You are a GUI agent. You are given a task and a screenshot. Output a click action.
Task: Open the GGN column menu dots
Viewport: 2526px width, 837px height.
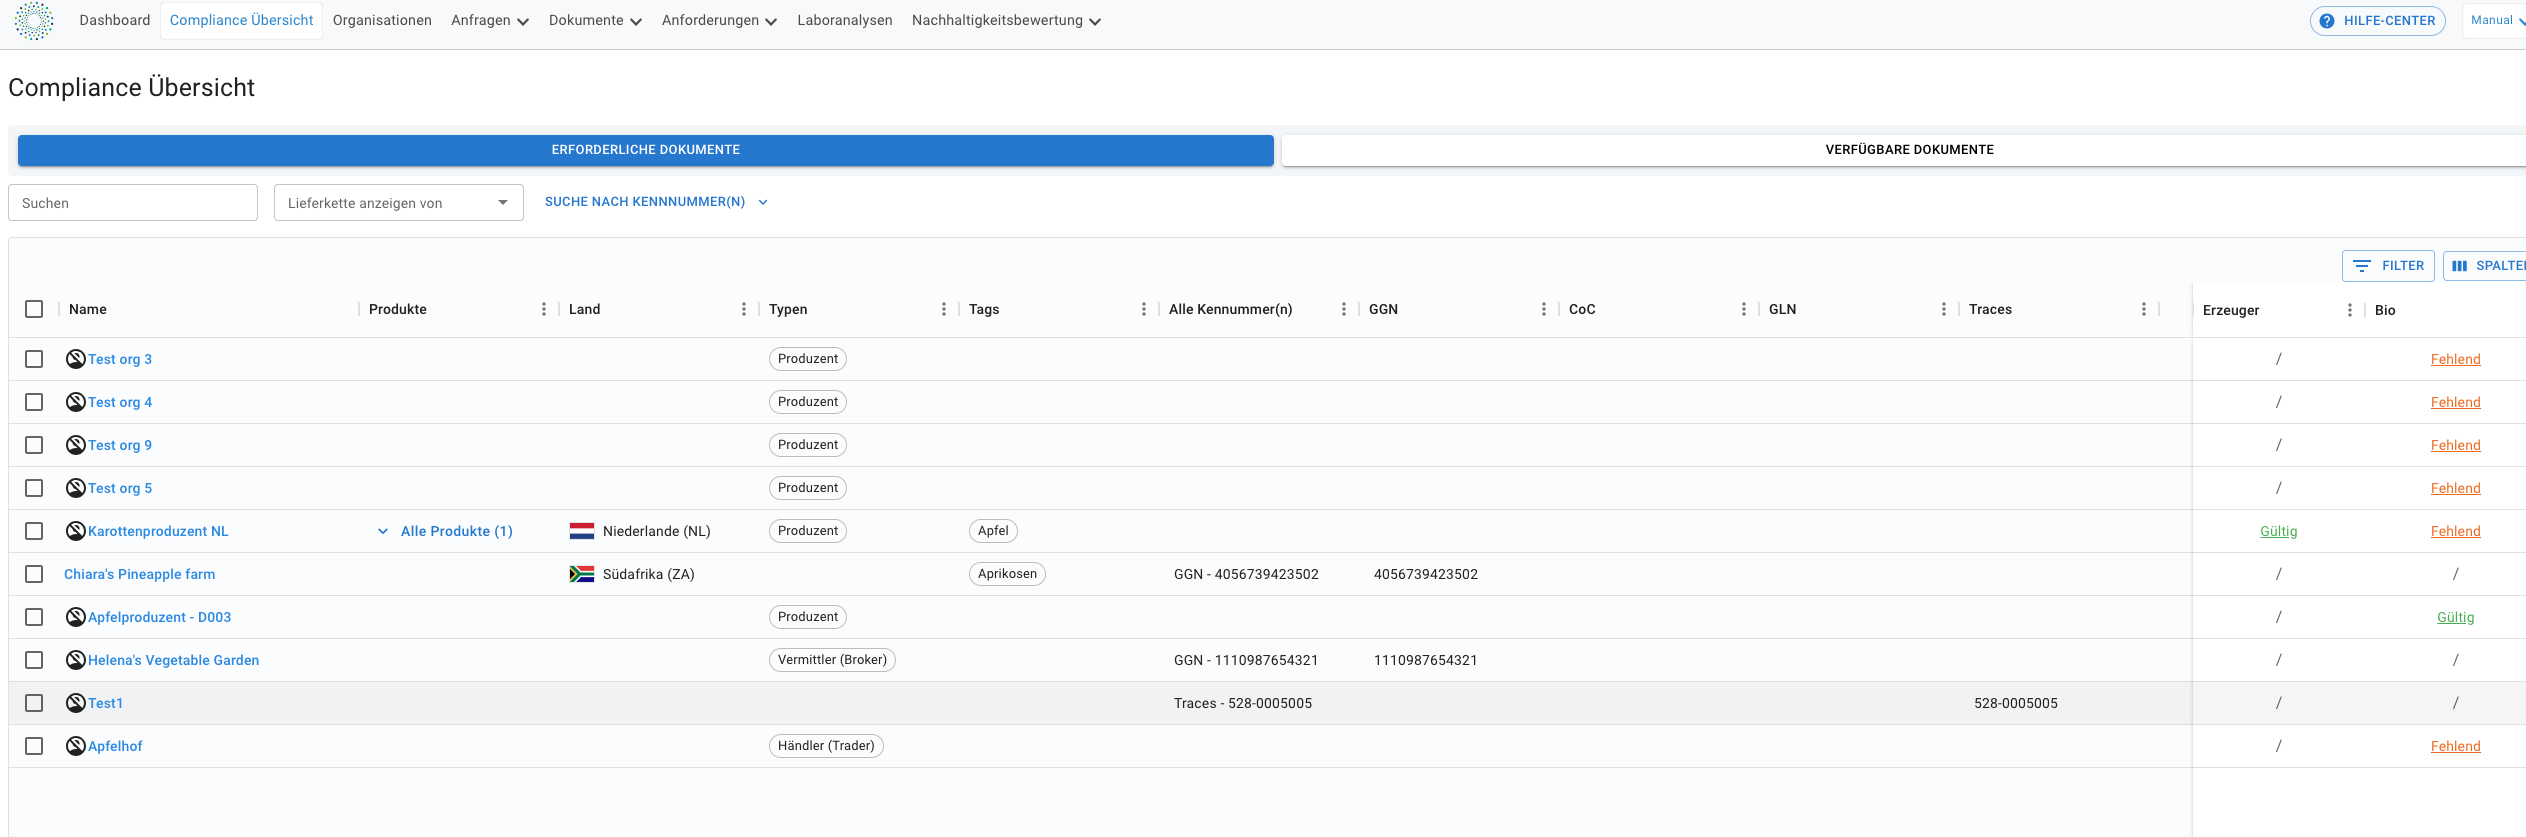click(1544, 309)
